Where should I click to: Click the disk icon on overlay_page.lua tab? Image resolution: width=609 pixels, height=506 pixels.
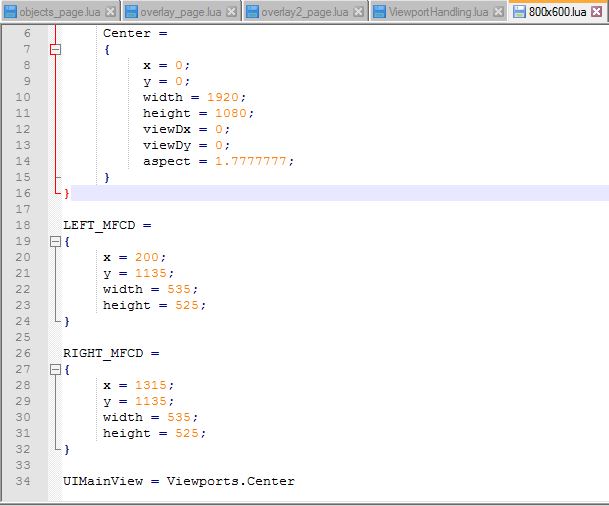point(131,12)
